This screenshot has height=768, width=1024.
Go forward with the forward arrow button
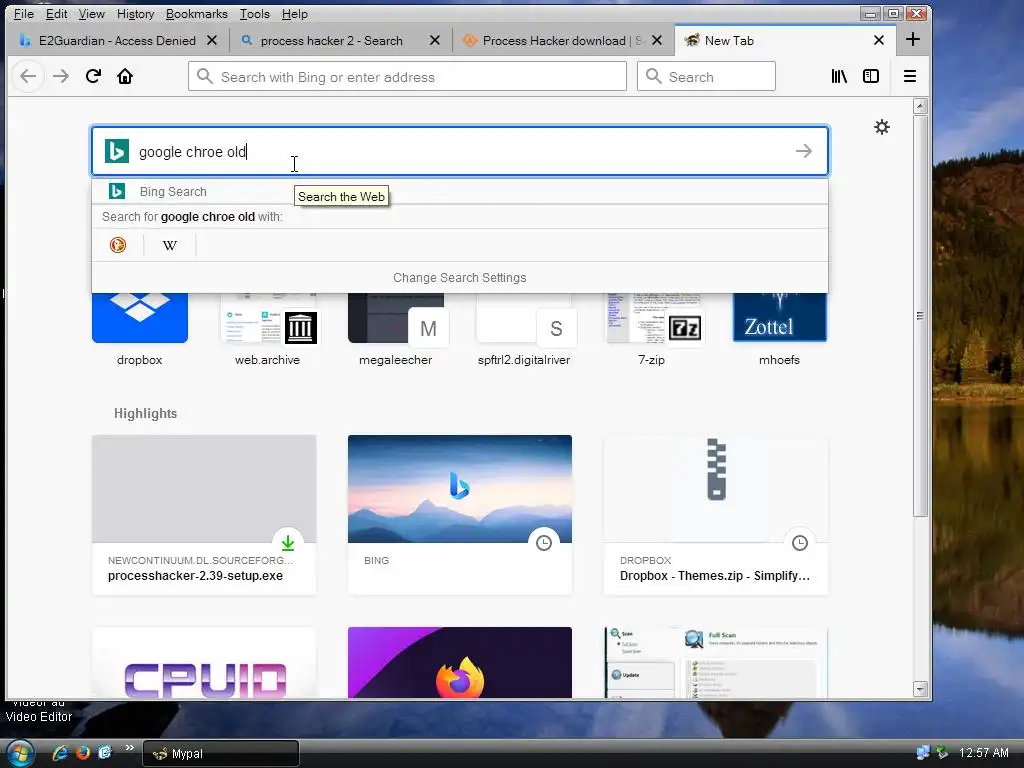tap(61, 76)
